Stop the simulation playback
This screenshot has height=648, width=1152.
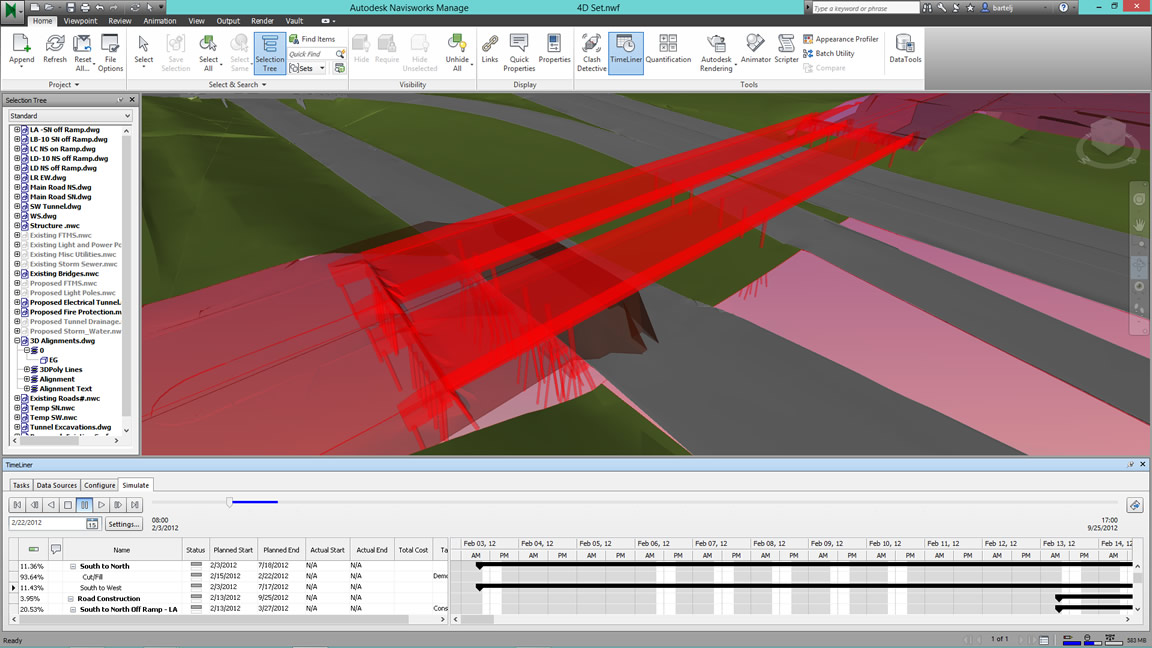point(68,505)
